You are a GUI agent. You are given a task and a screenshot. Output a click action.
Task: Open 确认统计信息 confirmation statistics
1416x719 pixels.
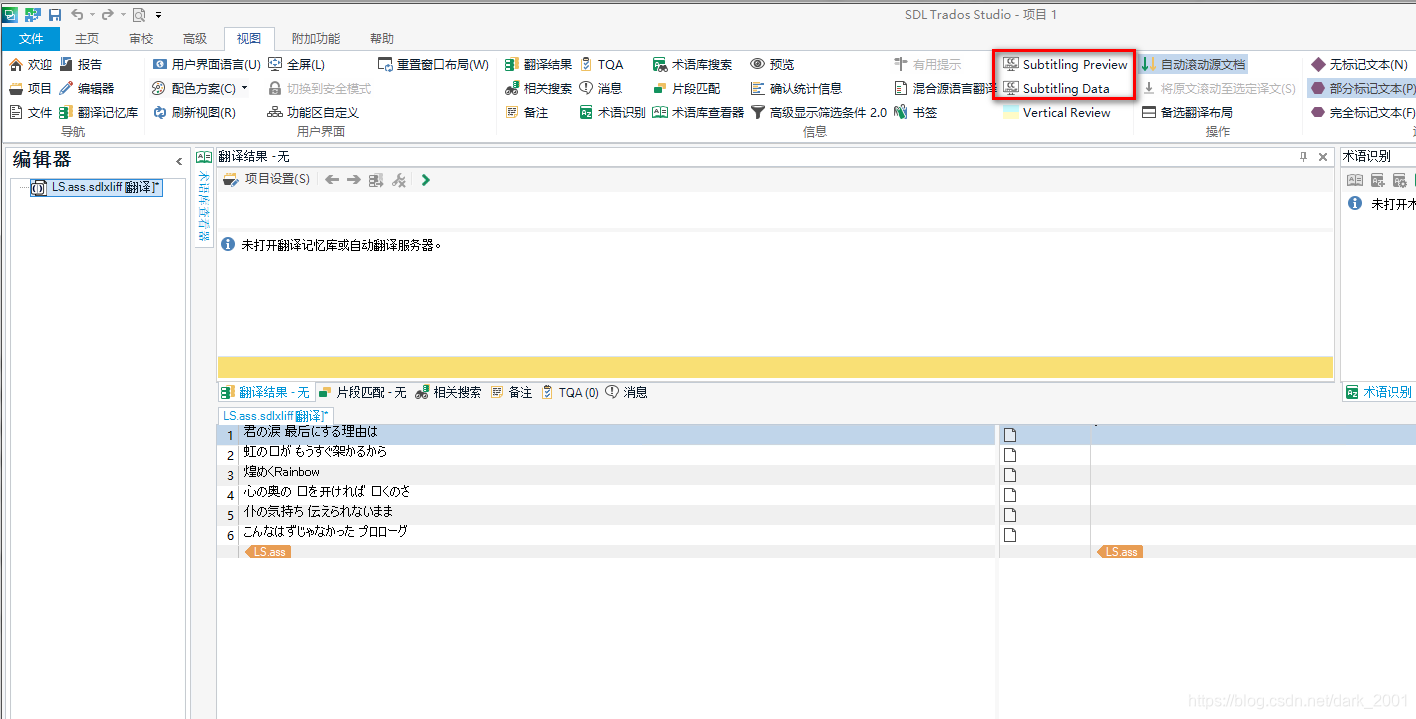coord(796,88)
